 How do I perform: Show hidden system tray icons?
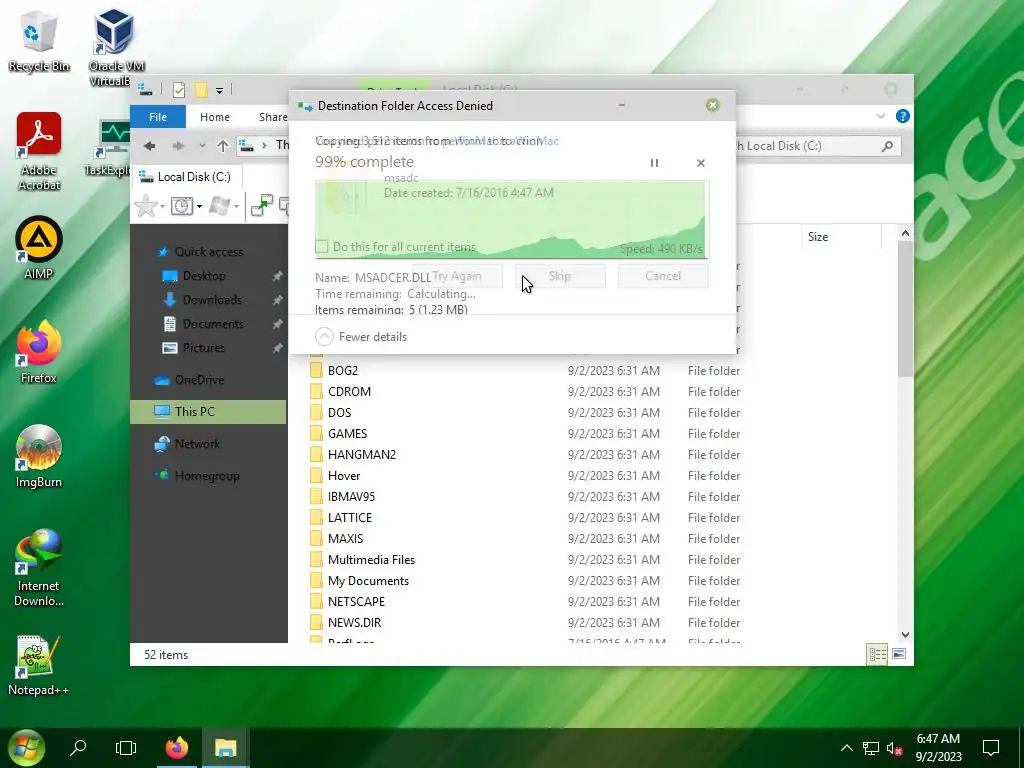tap(846, 748)
